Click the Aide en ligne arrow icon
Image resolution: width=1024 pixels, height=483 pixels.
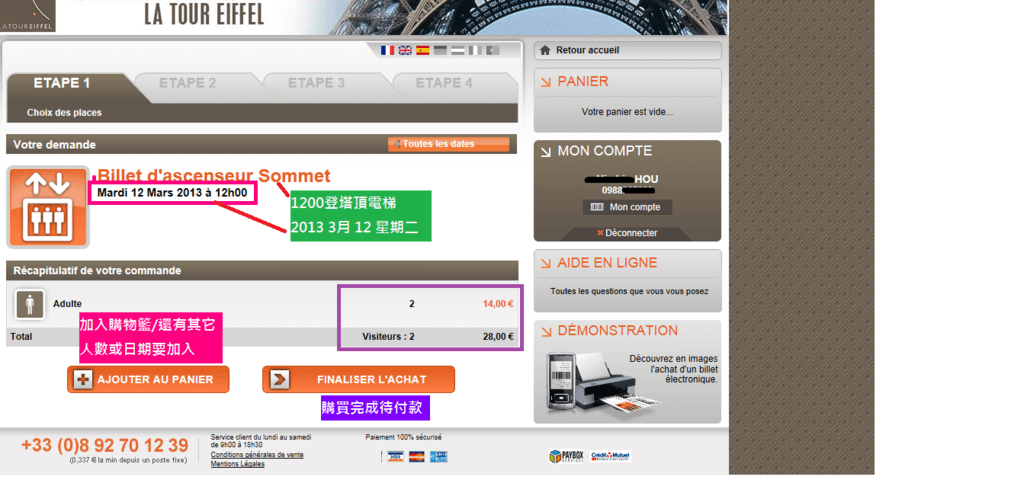[x=546, y=264]
